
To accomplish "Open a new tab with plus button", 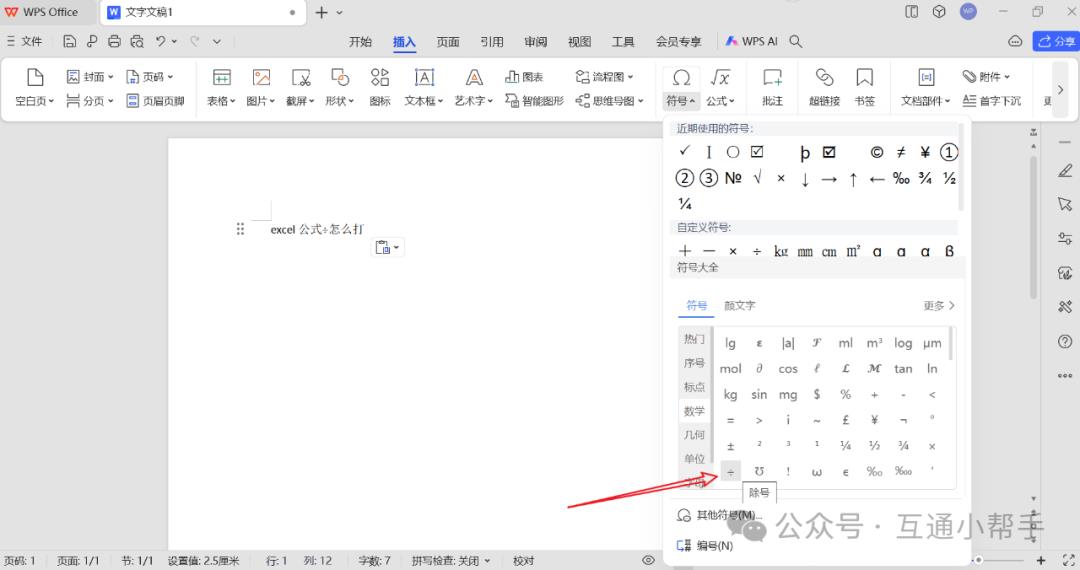I will pos(321,12).
